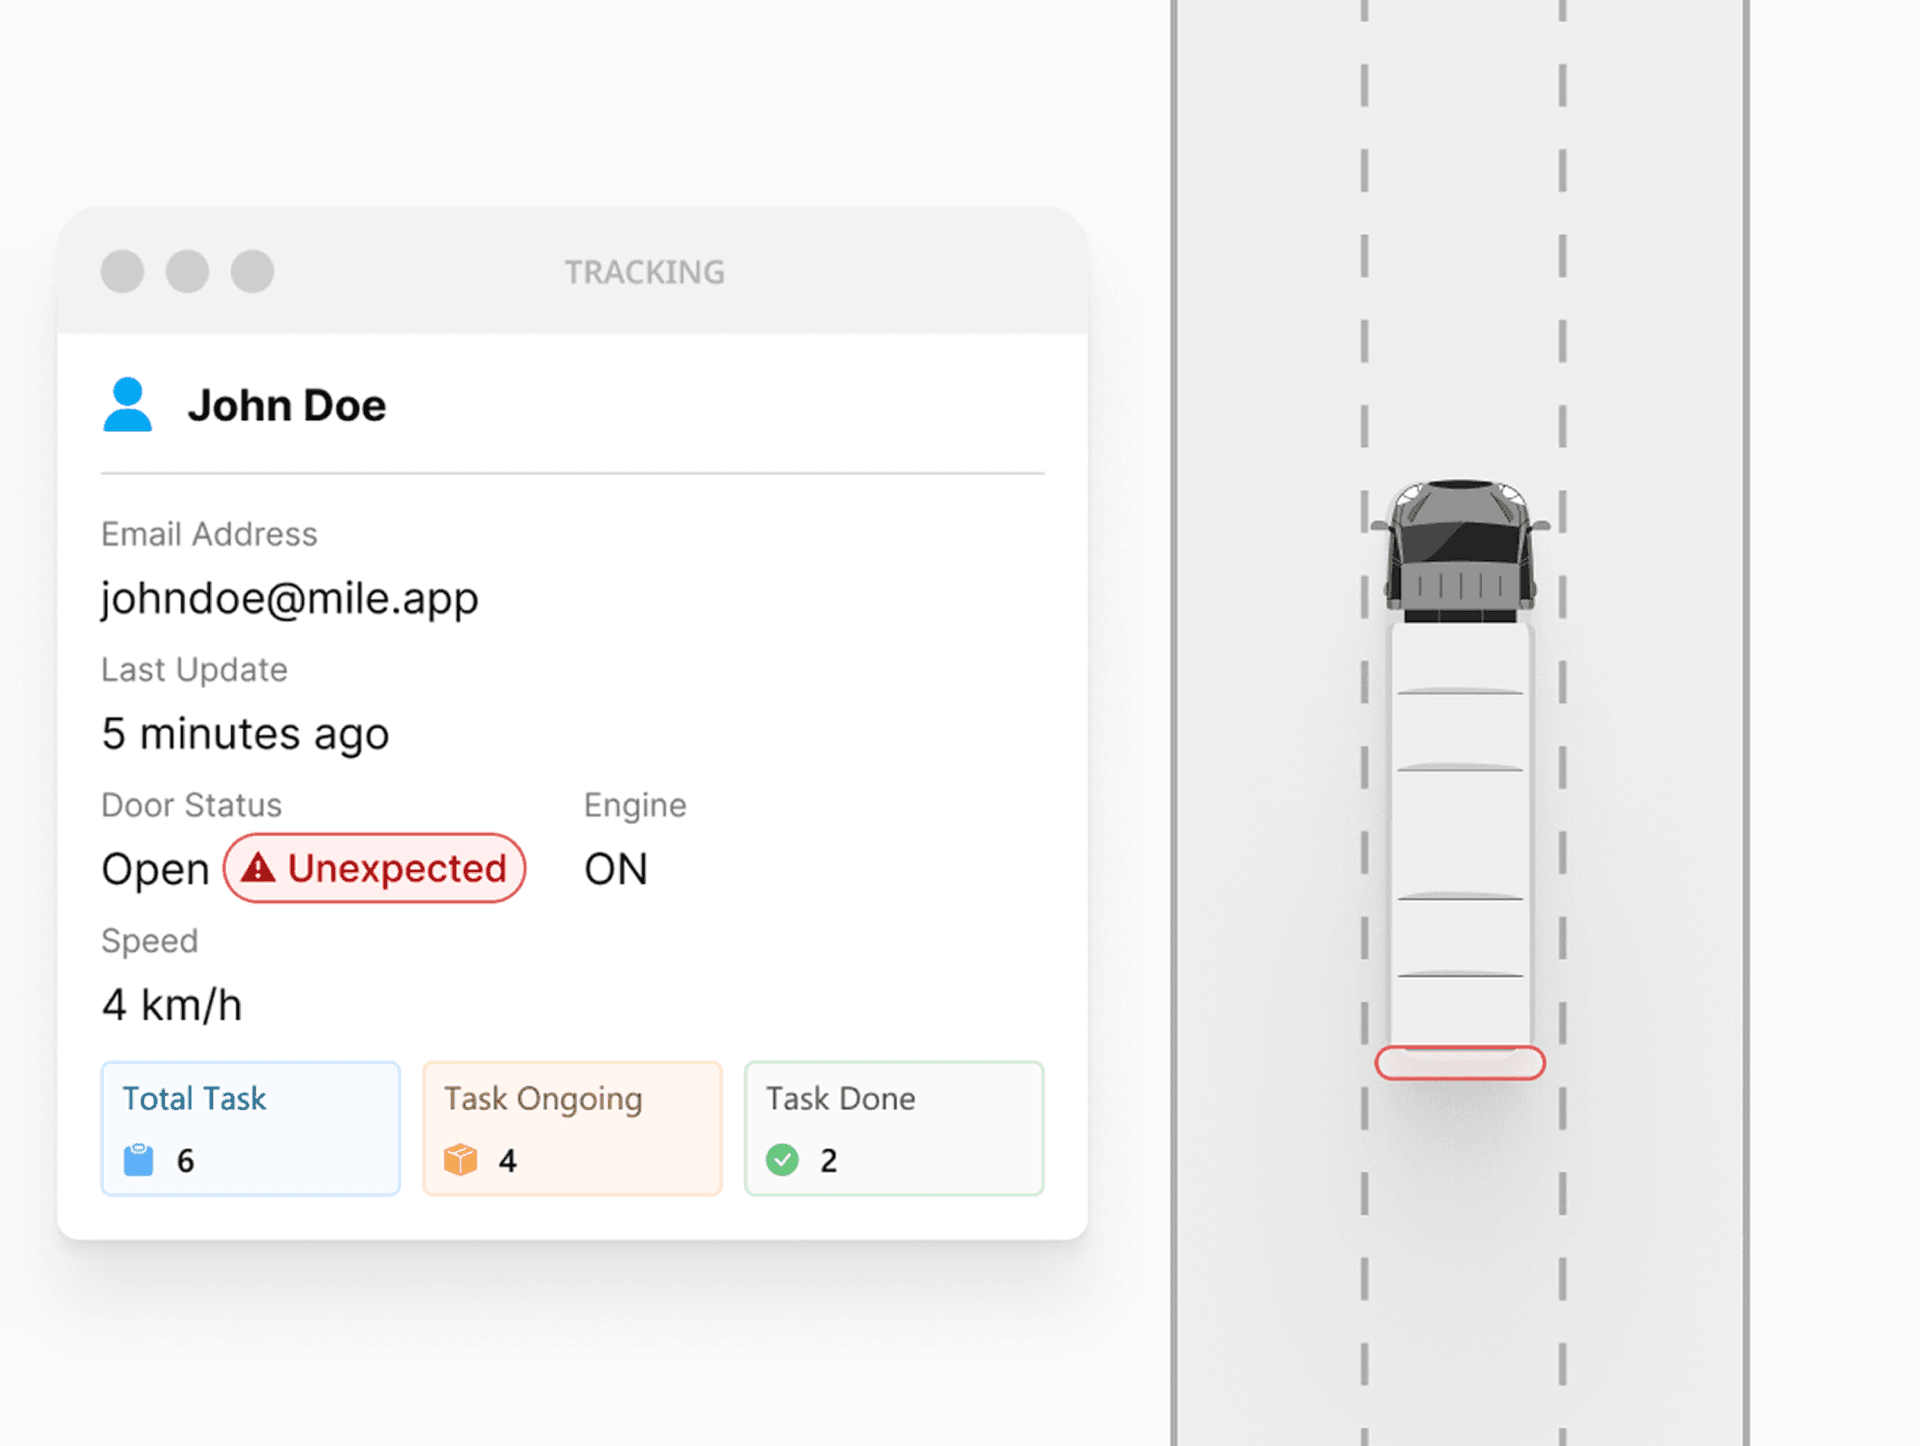Click the red warning triangle icon
Viewport: 1920px width, 1446px height.
pyautogui.click(x=258, y=868)
